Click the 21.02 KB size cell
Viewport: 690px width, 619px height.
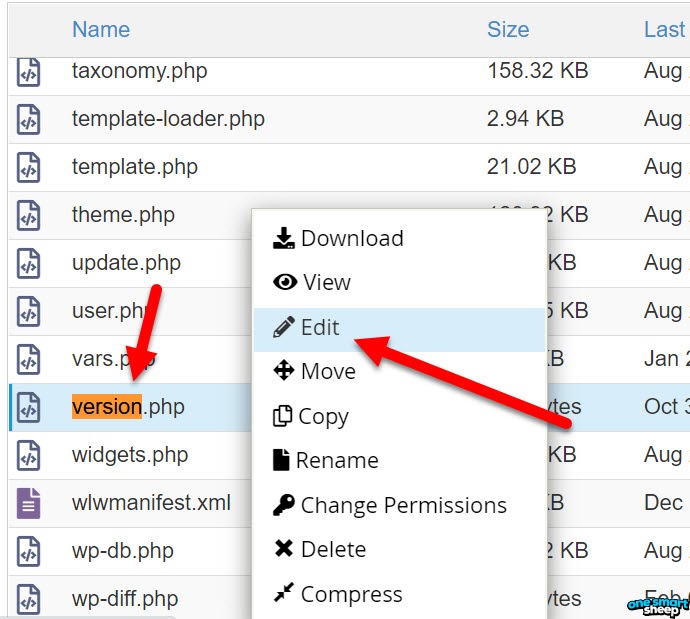tap(532, 166)
